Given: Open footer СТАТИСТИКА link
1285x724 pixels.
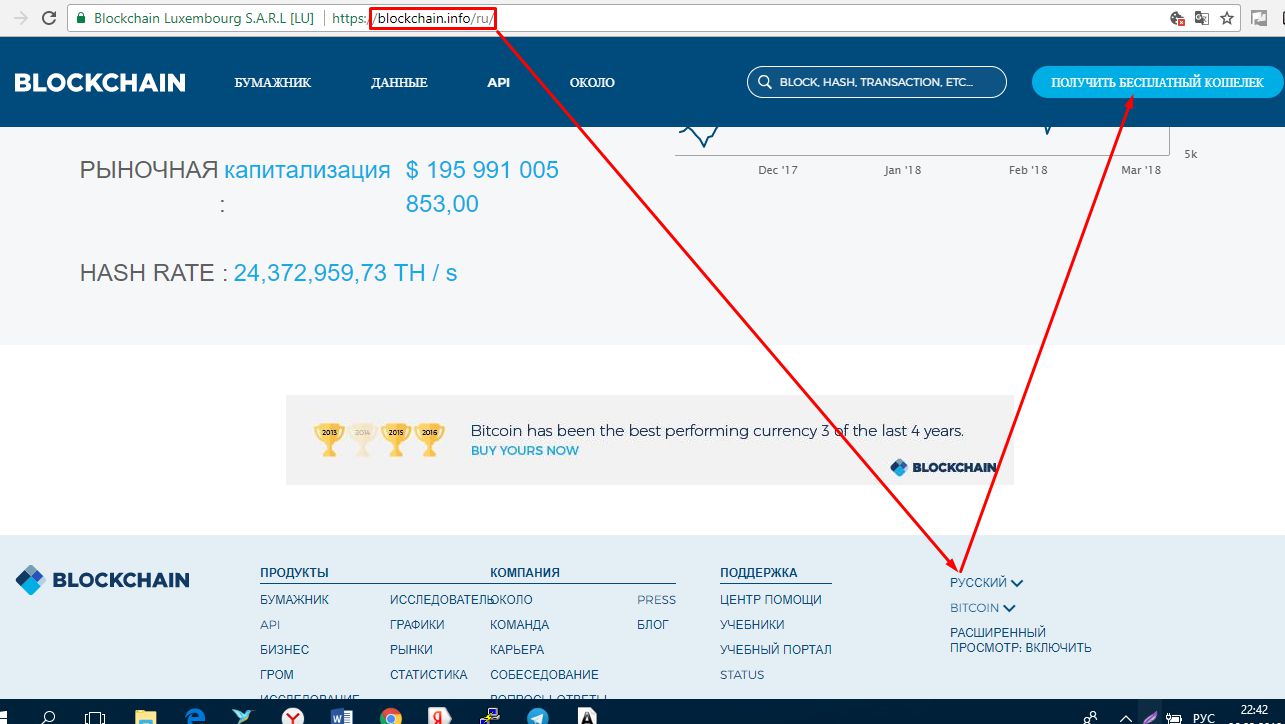Looking at the screenshot, I should point(428,675).
